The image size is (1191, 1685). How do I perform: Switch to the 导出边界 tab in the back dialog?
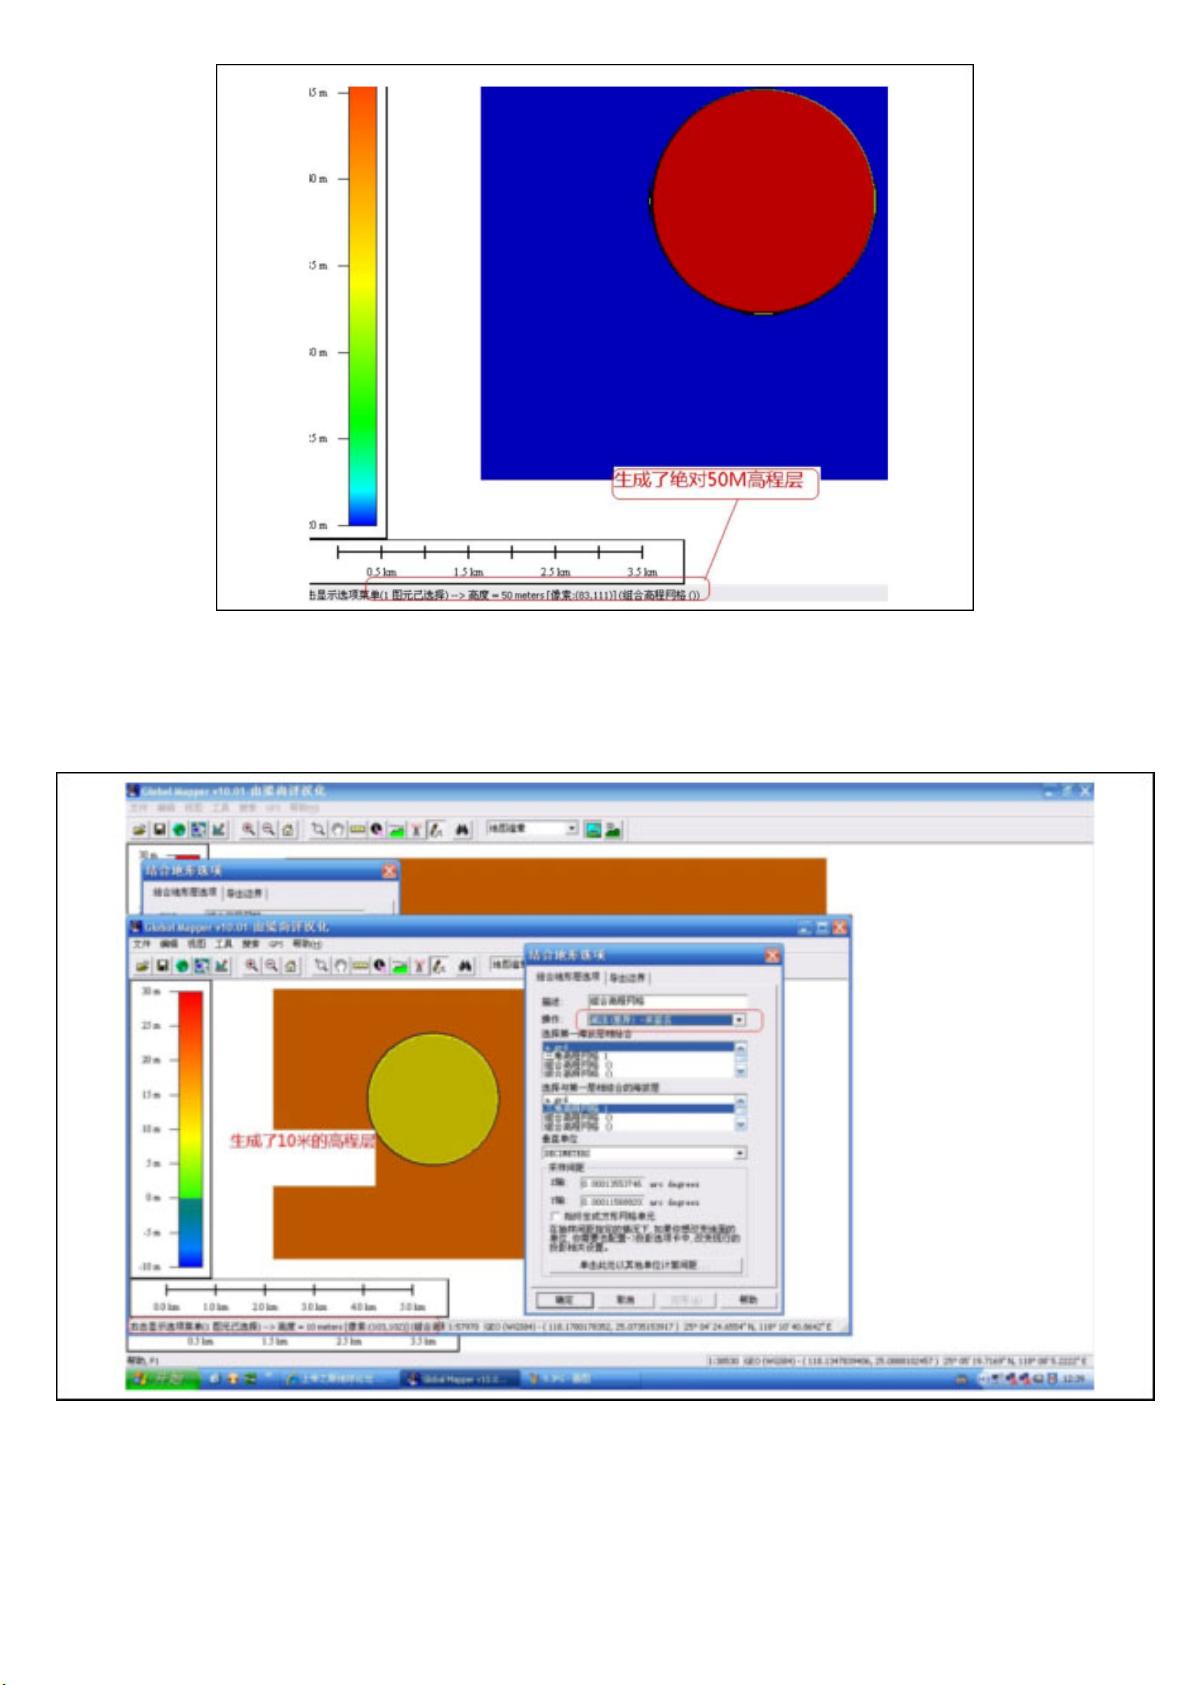[x=244, y=892]
